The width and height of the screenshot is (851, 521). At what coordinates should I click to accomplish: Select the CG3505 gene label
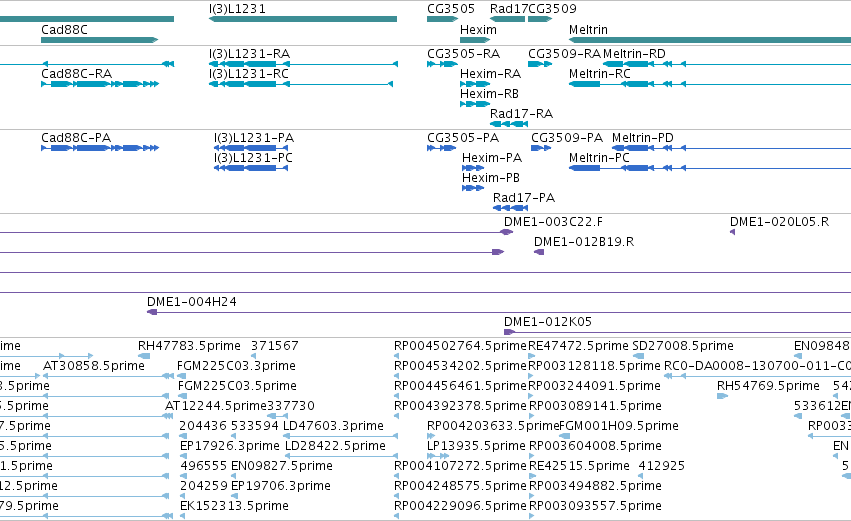(451, 9)
